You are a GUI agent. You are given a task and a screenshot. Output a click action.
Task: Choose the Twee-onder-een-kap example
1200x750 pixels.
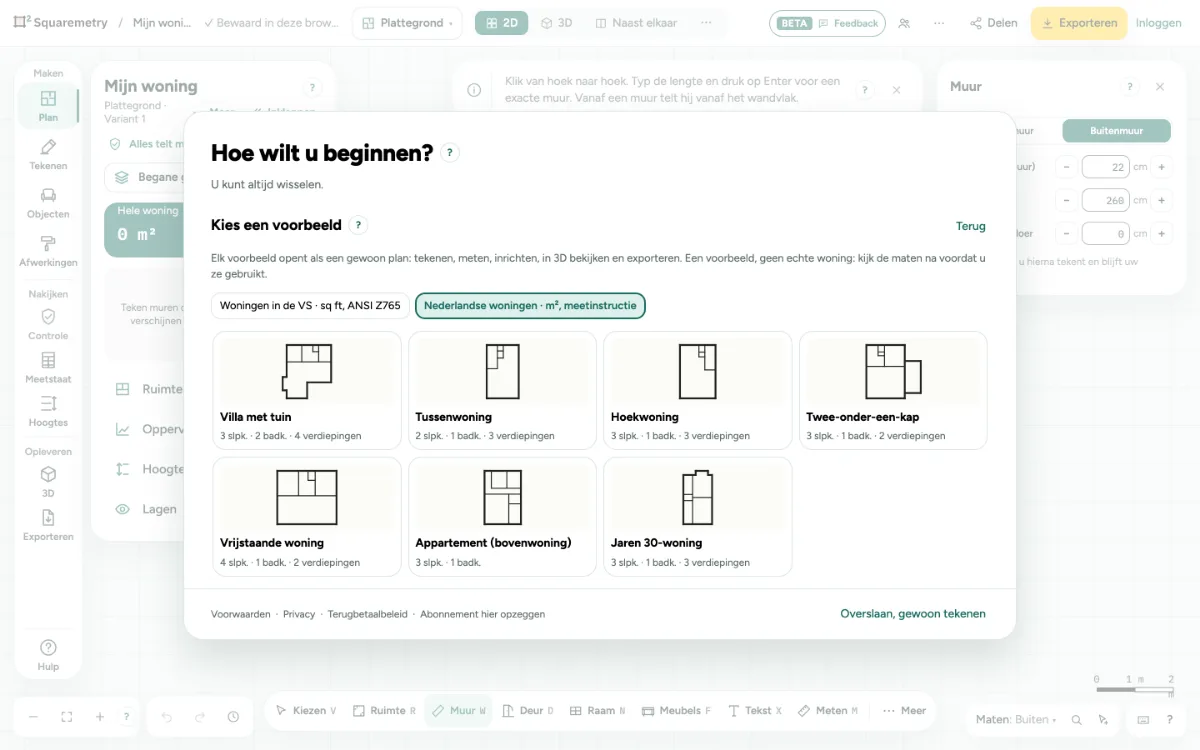point(893,390)
